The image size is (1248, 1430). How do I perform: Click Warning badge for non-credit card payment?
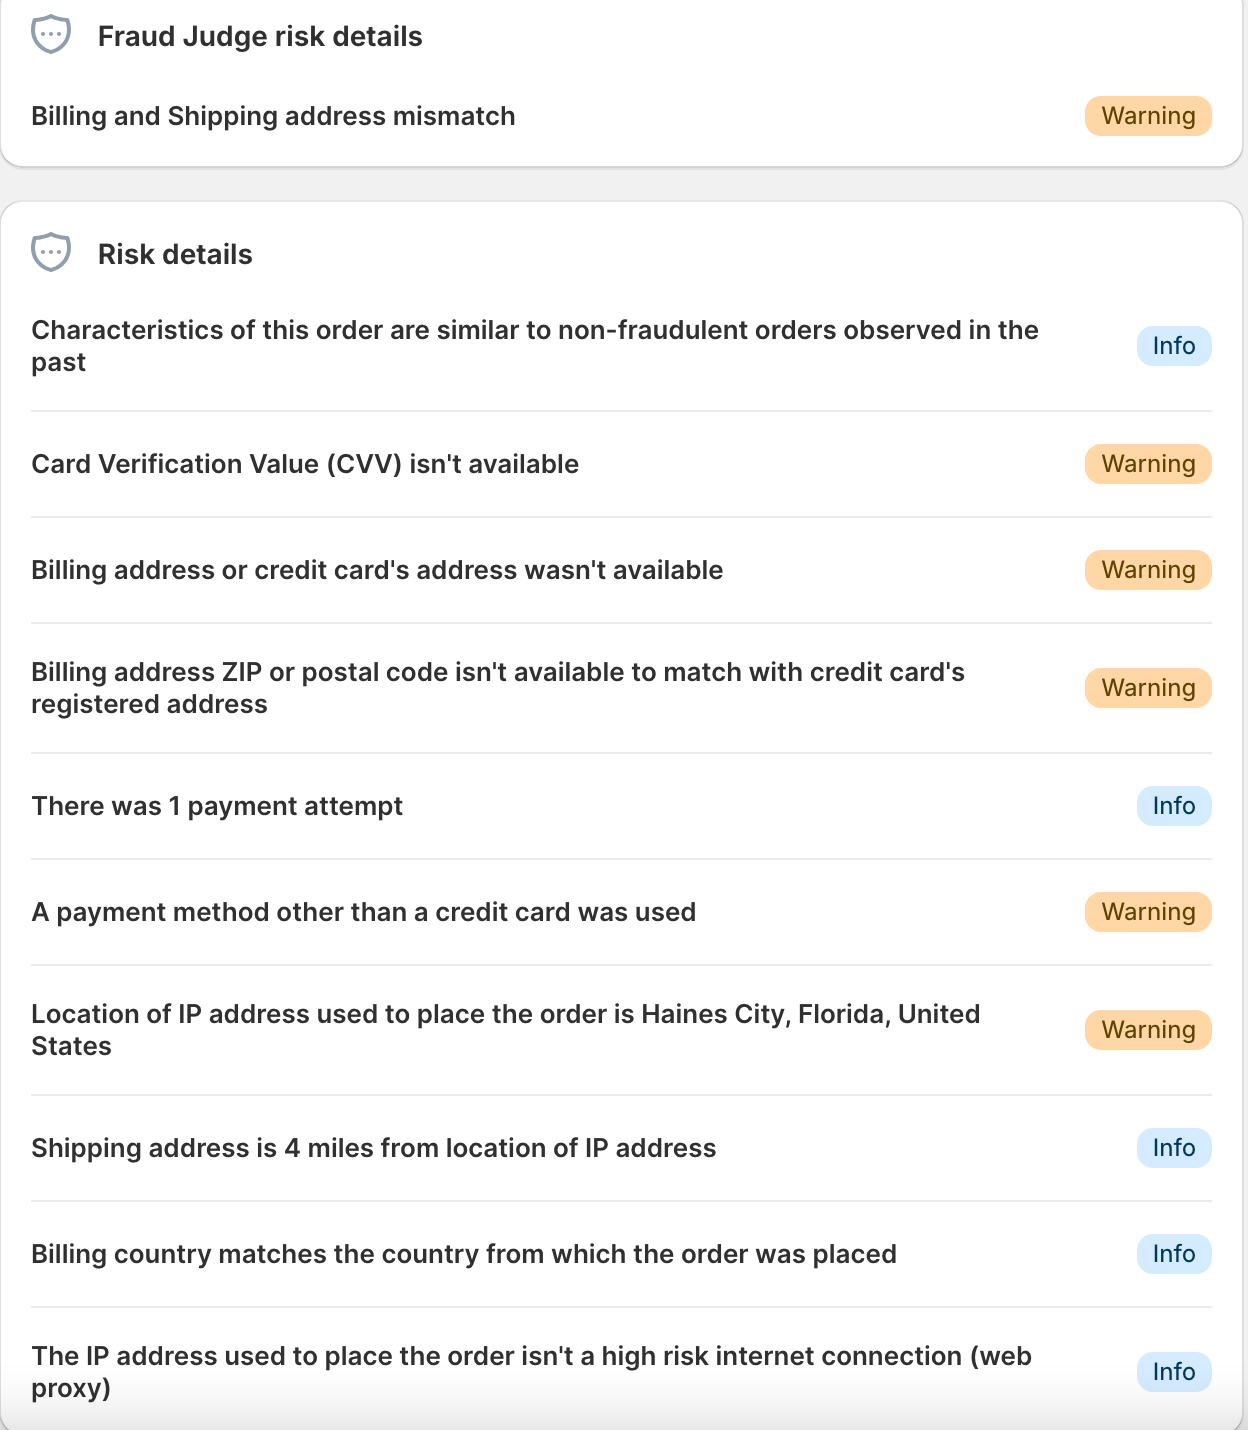[x=1148, y=912]
